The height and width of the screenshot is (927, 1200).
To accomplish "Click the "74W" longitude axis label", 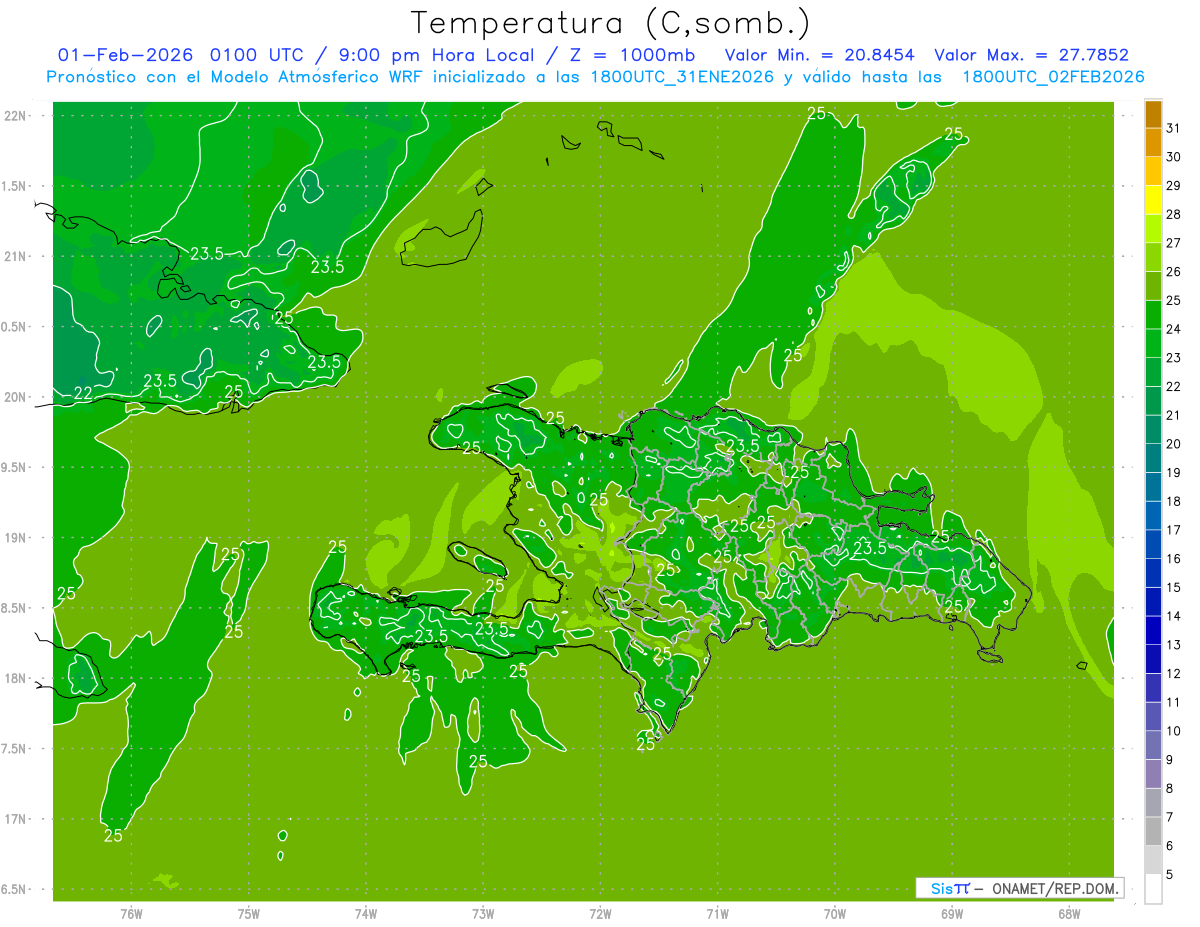I will pos(366,914).
